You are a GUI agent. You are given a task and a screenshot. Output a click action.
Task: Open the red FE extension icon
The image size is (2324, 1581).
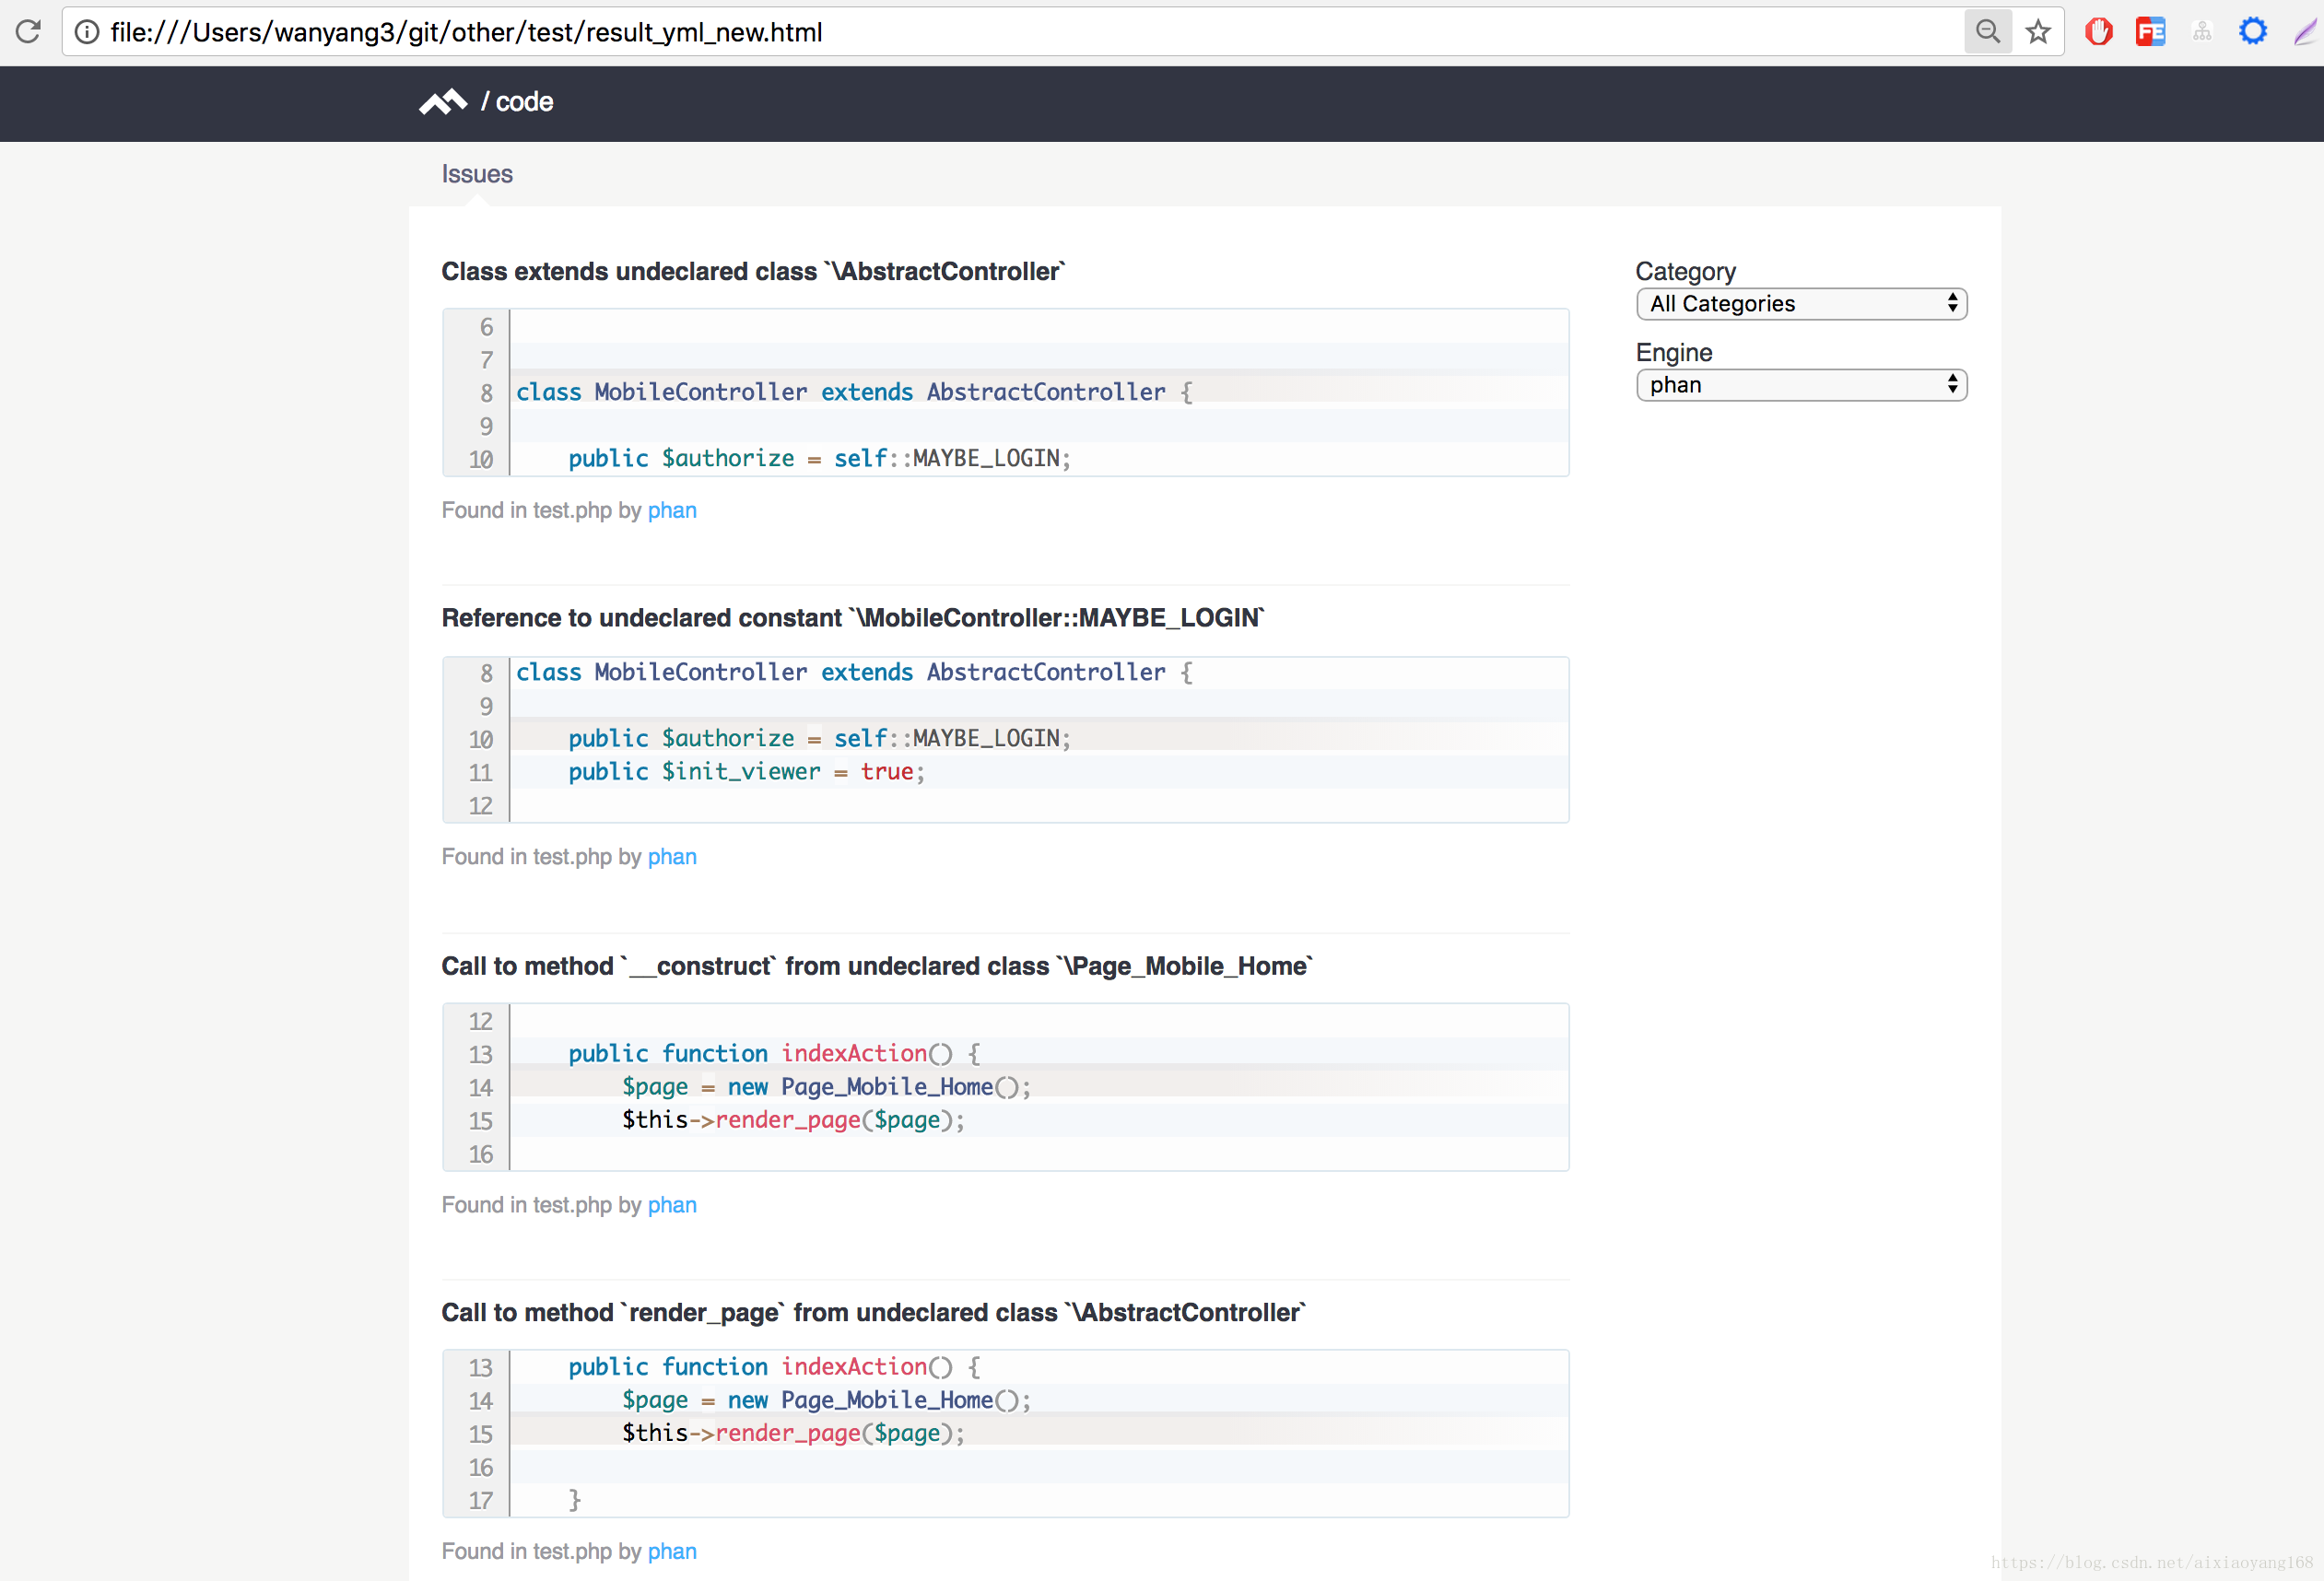click(2150, 32)
